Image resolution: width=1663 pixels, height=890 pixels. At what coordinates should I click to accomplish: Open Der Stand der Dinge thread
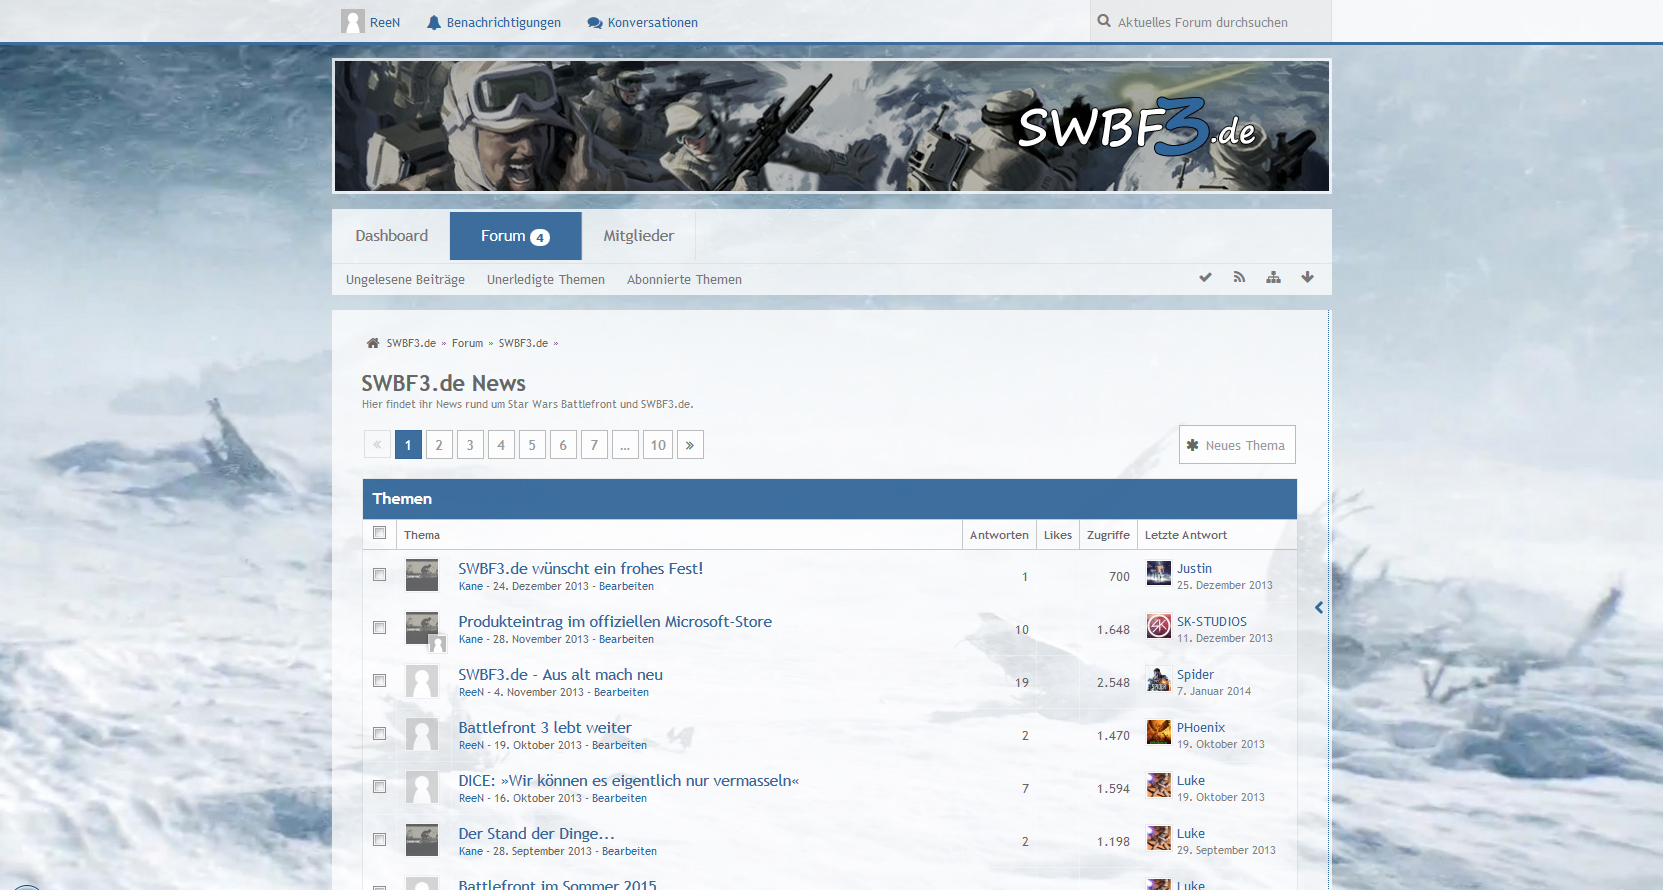(536, 833)
